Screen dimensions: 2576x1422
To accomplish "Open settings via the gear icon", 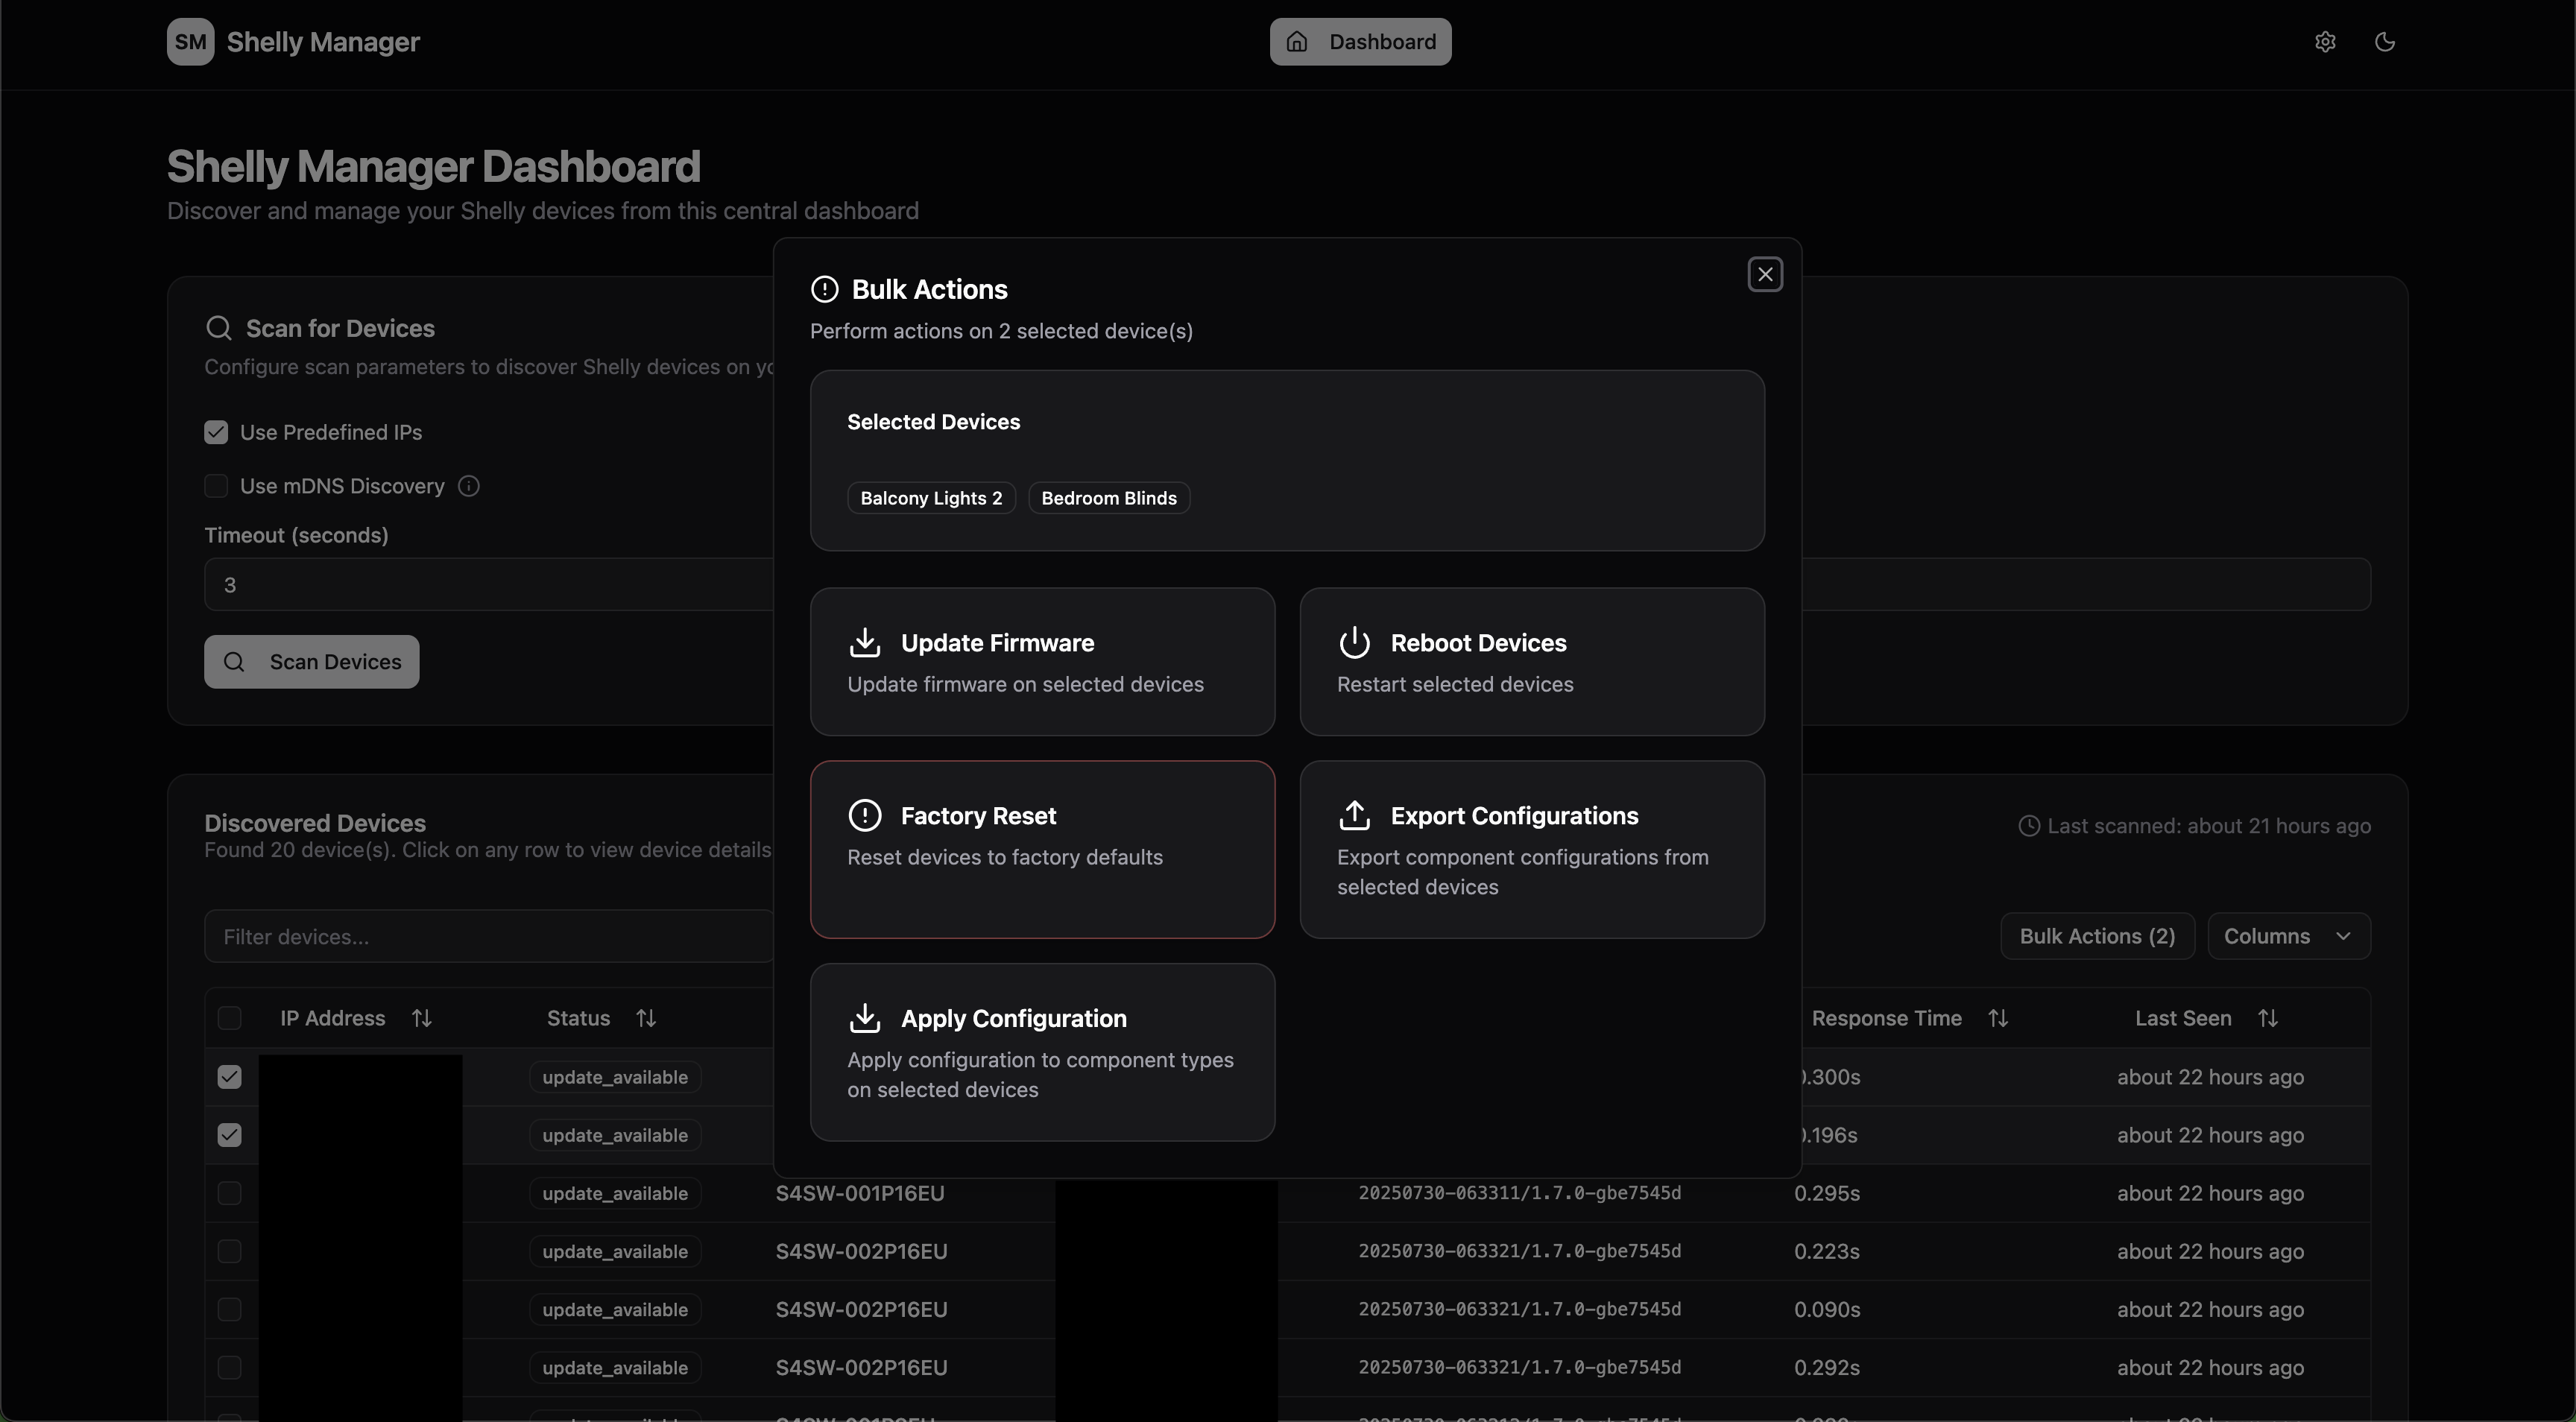I will click(x=2325, y=42).
